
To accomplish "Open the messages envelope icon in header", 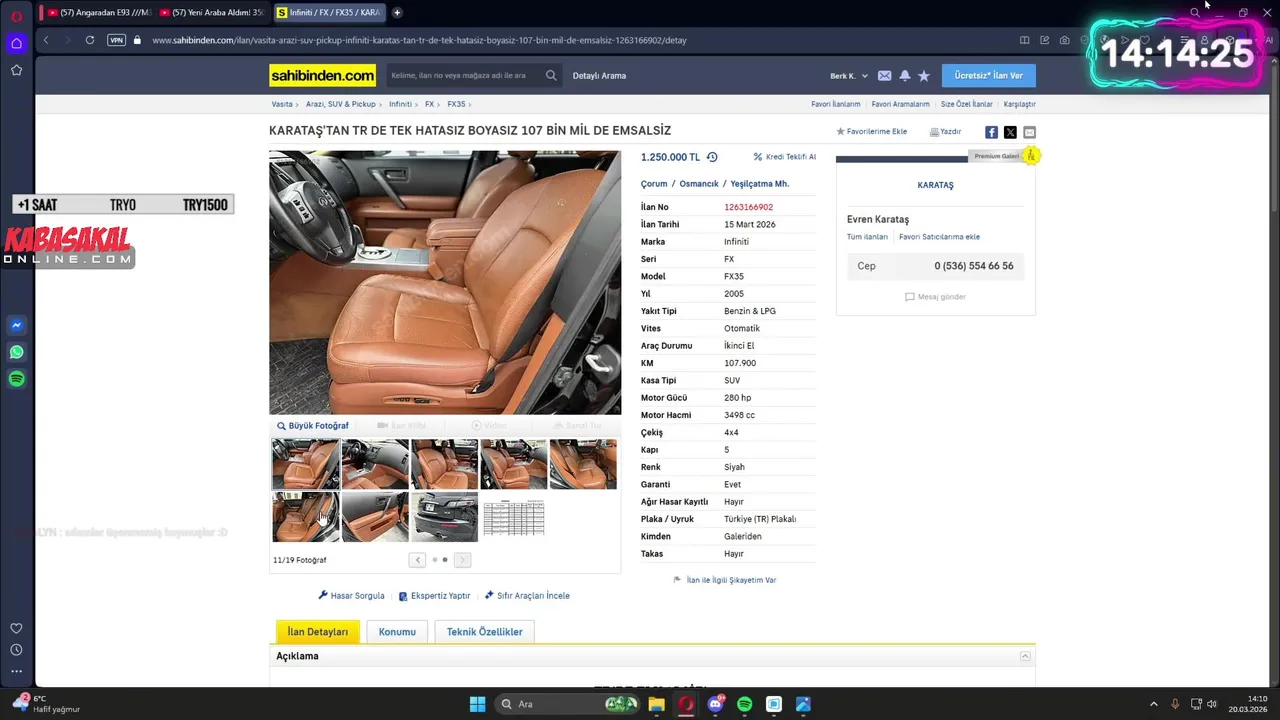I will click(884, 76).
